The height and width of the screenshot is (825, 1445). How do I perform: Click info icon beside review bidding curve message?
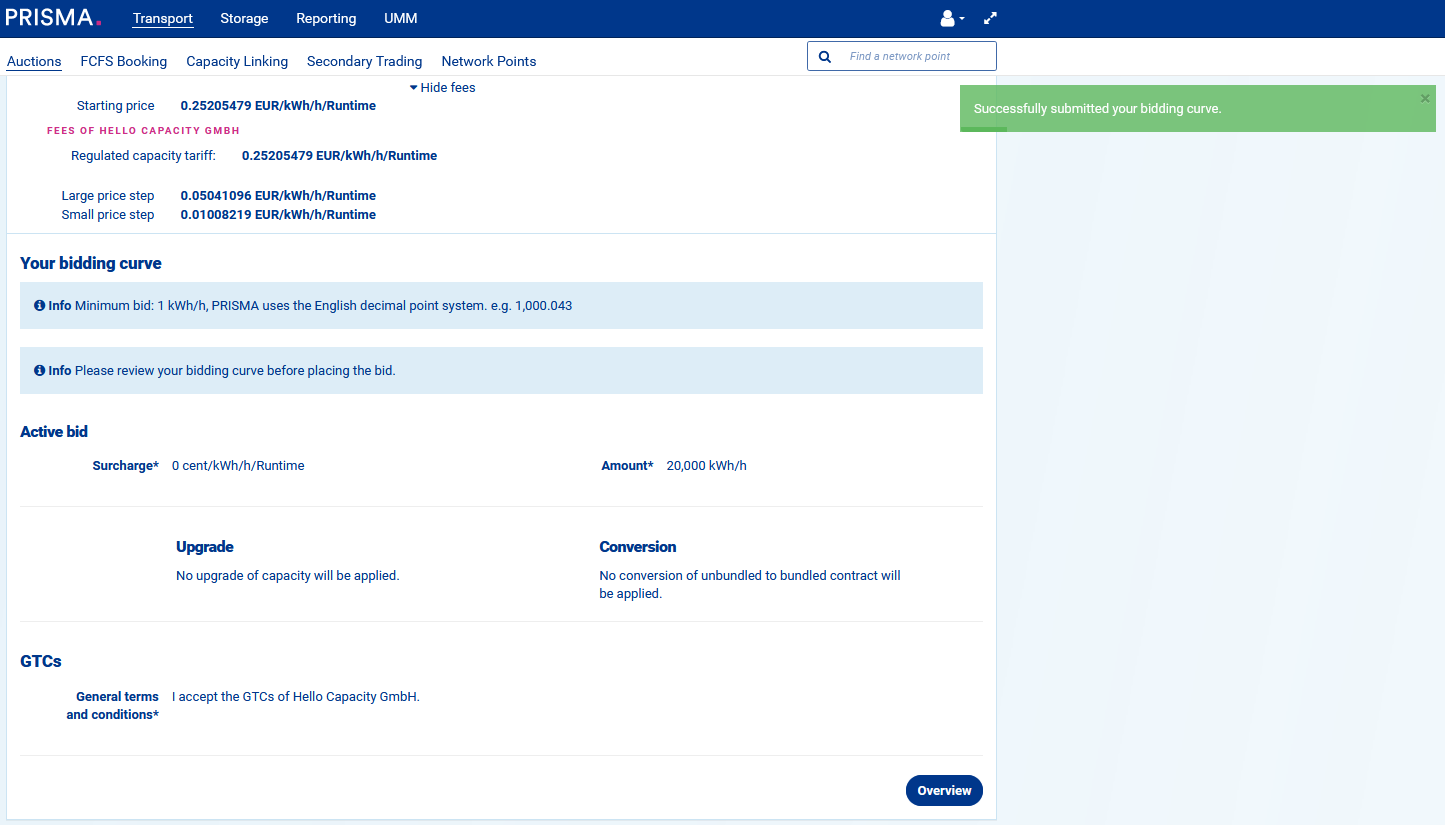[39, 371]
